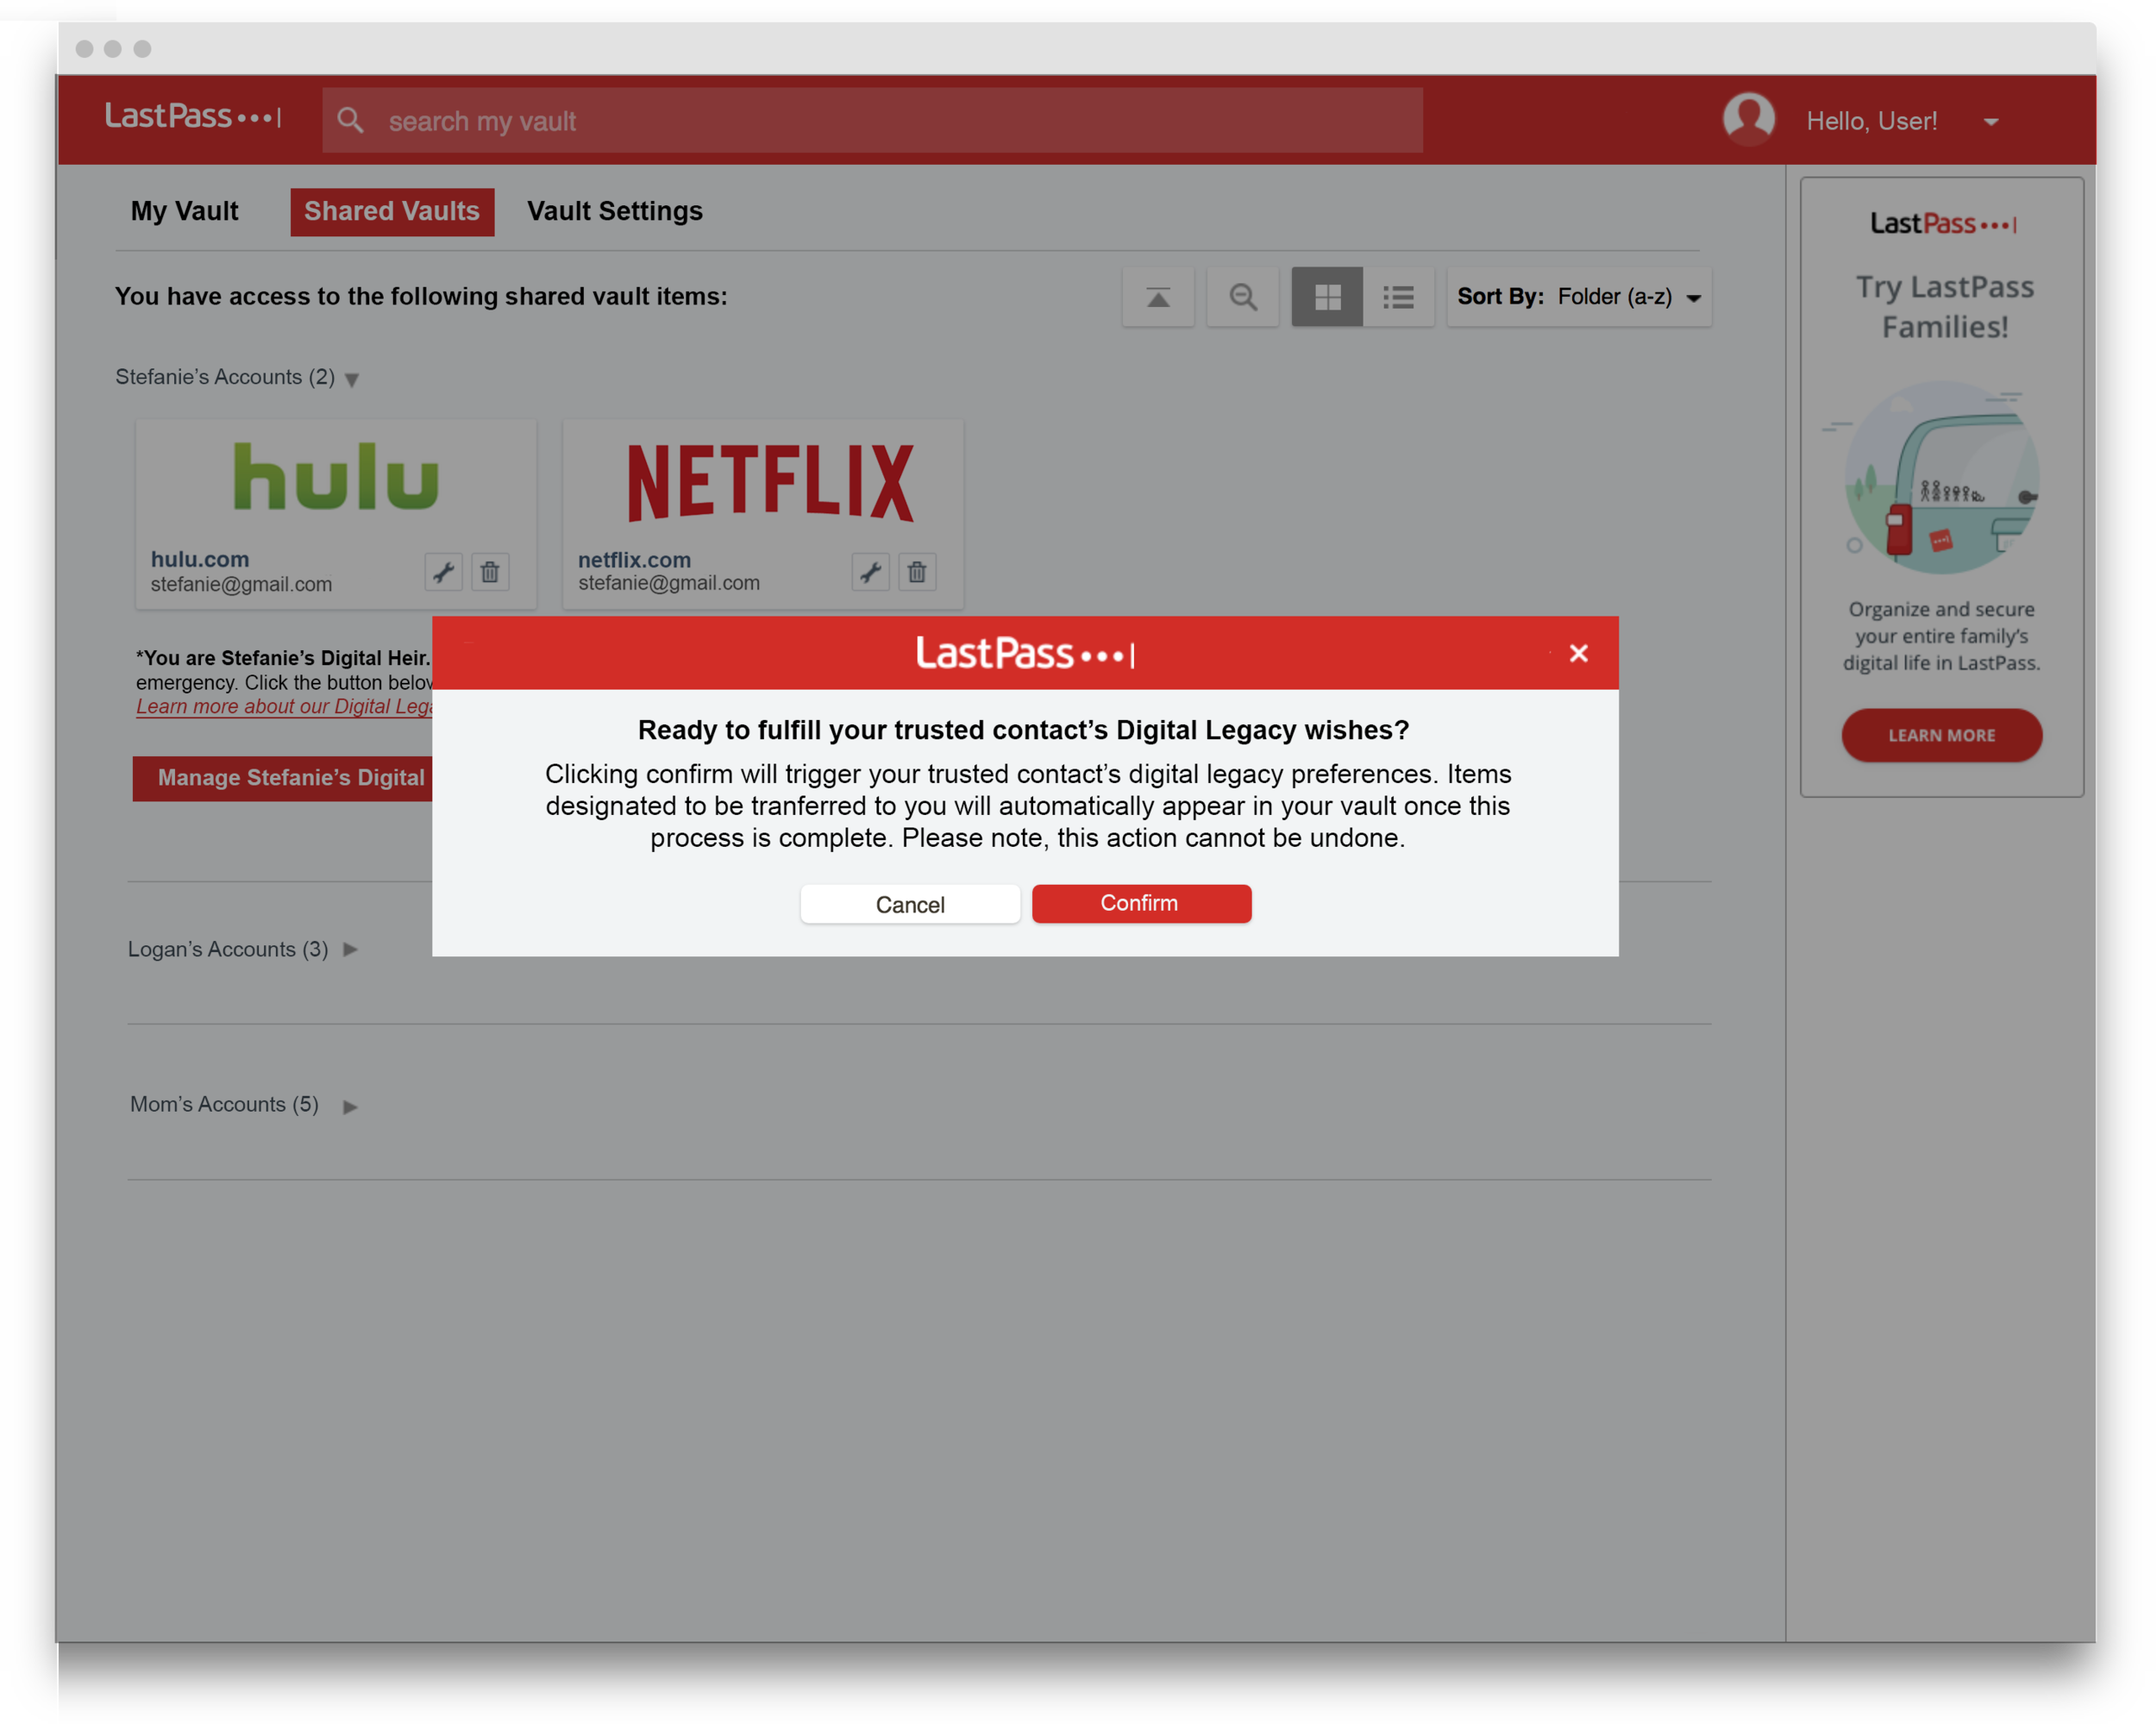This screenshot has height=1724, width=2156.
Task: Click the search magnifier icon in the vault search bar
Action: point(350,121)
